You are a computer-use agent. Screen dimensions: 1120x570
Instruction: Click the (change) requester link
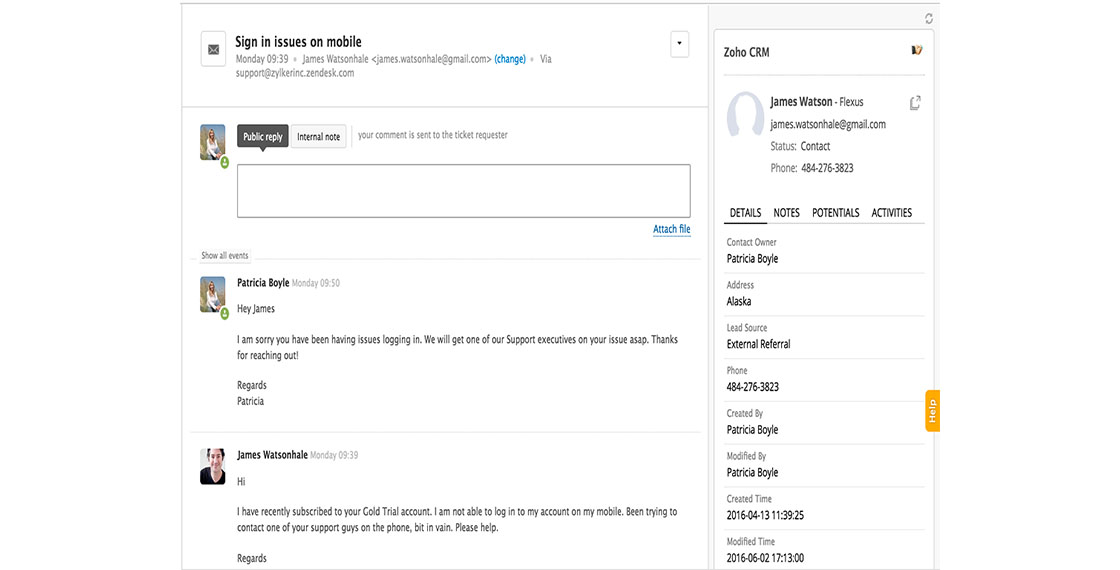[x=510, y=59]
